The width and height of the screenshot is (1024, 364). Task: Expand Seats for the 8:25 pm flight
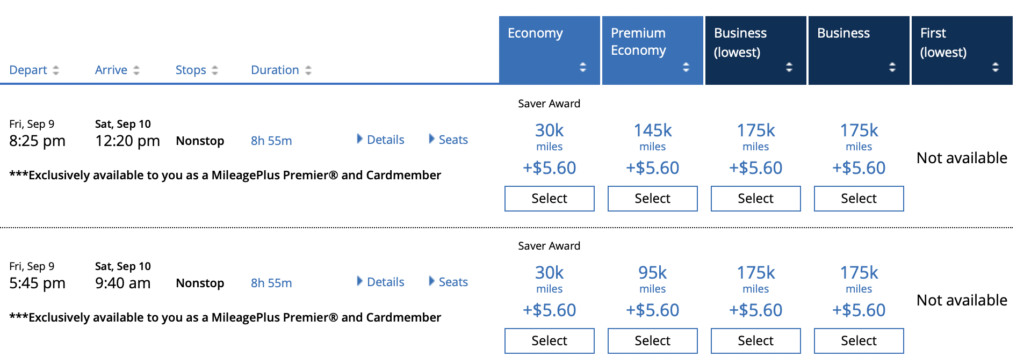point(448,140)
